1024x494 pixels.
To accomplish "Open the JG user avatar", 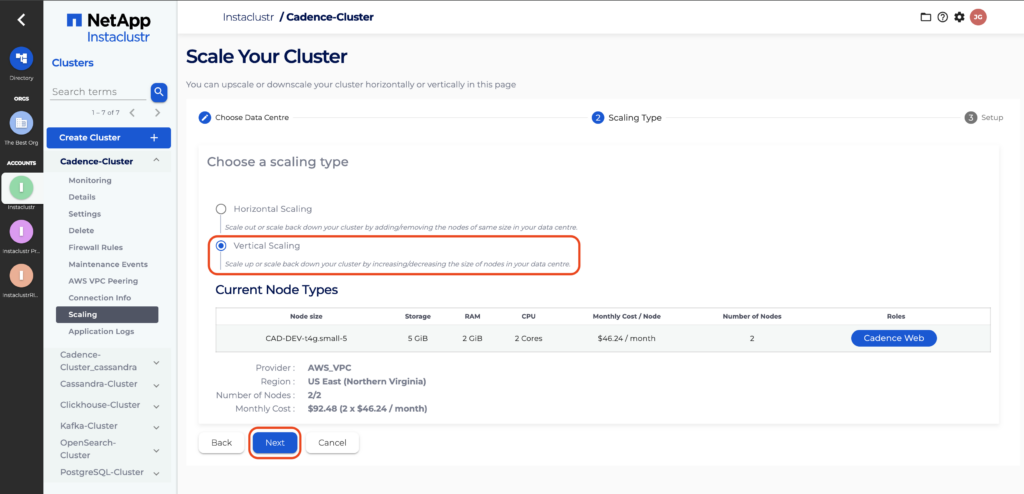I will tap(978, 17).
